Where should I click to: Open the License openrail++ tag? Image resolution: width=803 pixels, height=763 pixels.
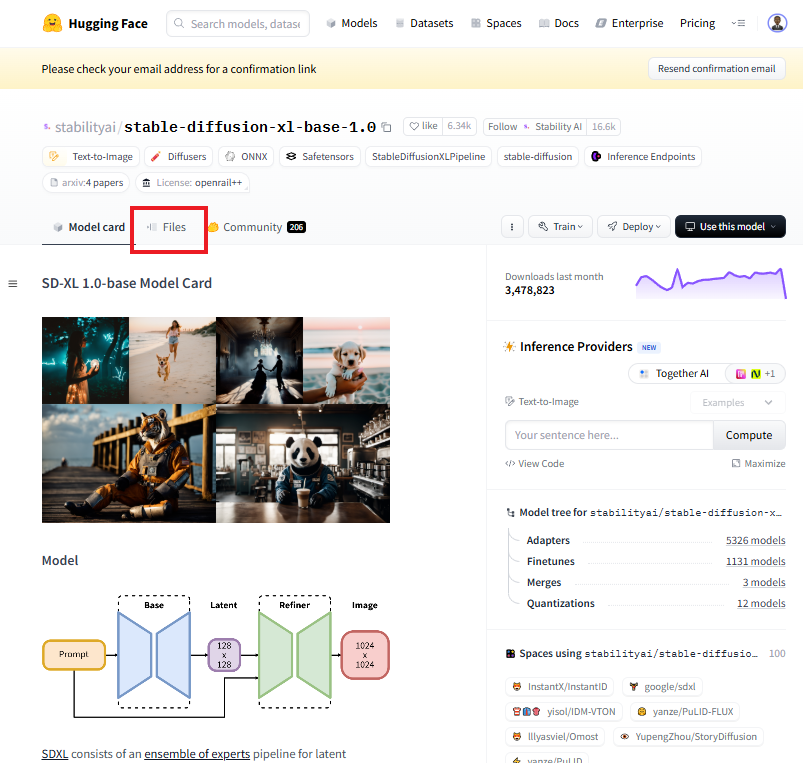coord(193,183)
